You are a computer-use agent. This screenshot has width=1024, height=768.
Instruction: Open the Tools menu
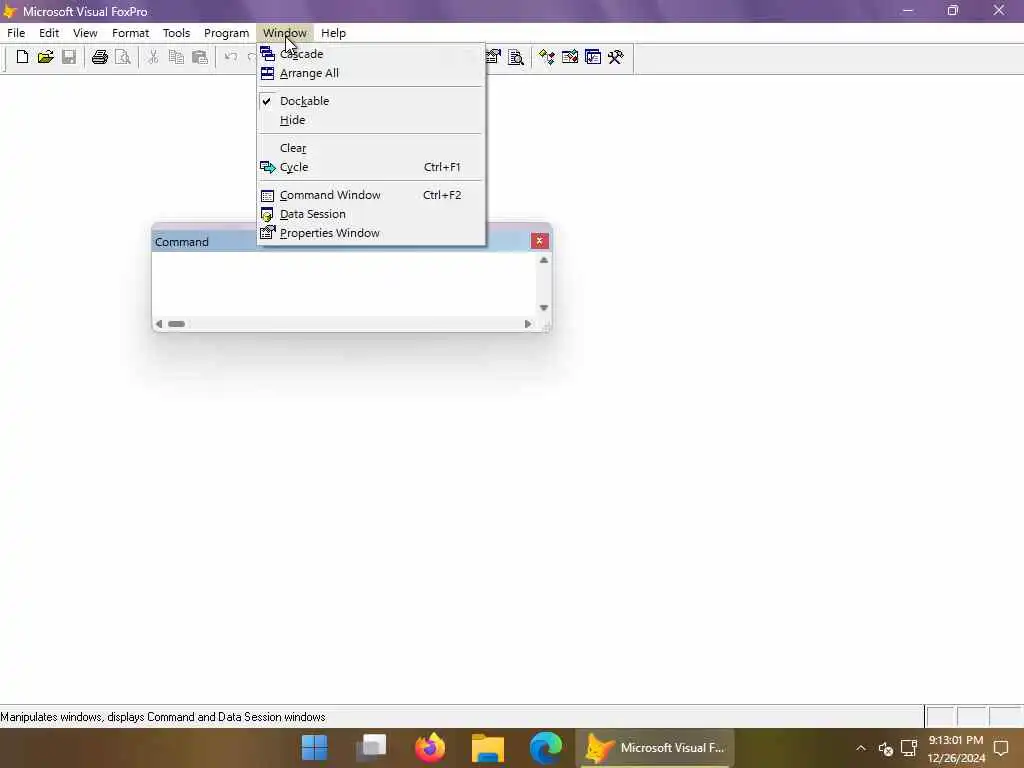click(x=176, y=33)
